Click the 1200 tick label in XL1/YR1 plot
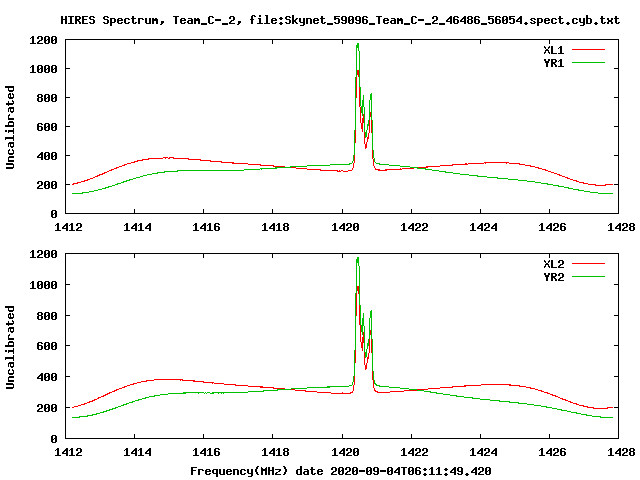Viewport: 640px width, 480px height. click(x=43, y=40)
